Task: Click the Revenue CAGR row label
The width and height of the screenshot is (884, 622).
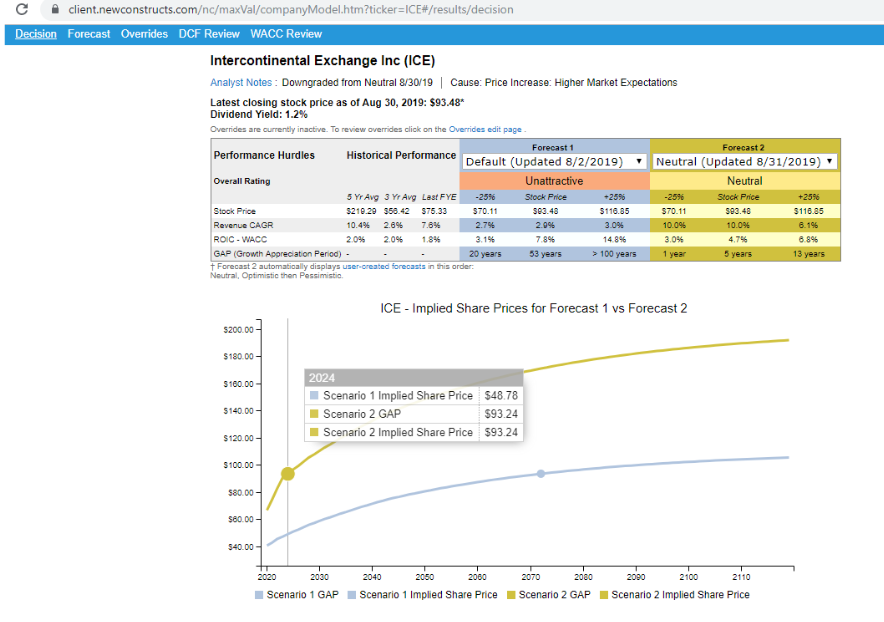Action: click(x=244, y=225)
